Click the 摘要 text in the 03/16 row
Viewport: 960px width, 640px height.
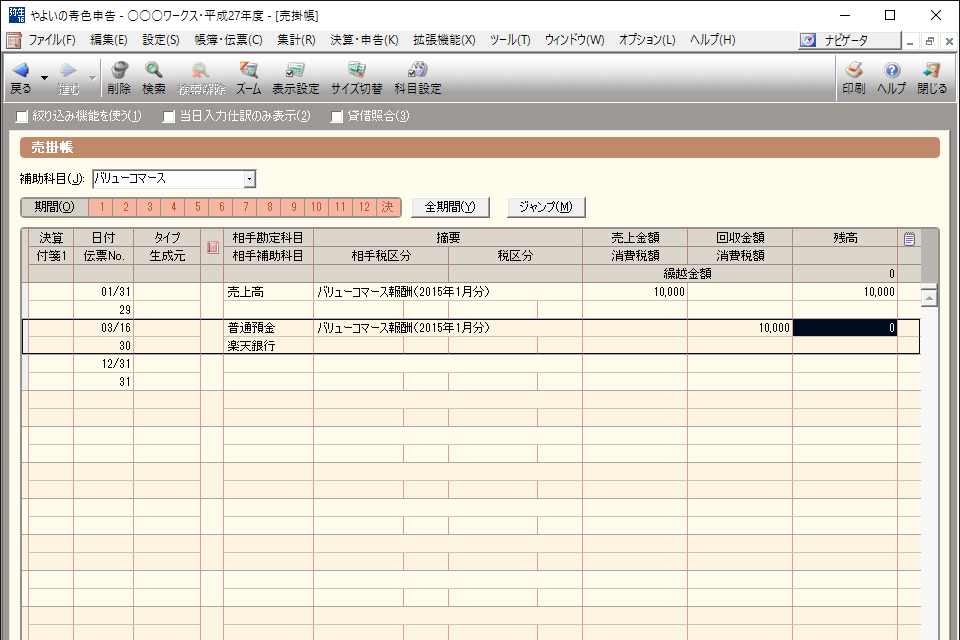coord(403,328)
